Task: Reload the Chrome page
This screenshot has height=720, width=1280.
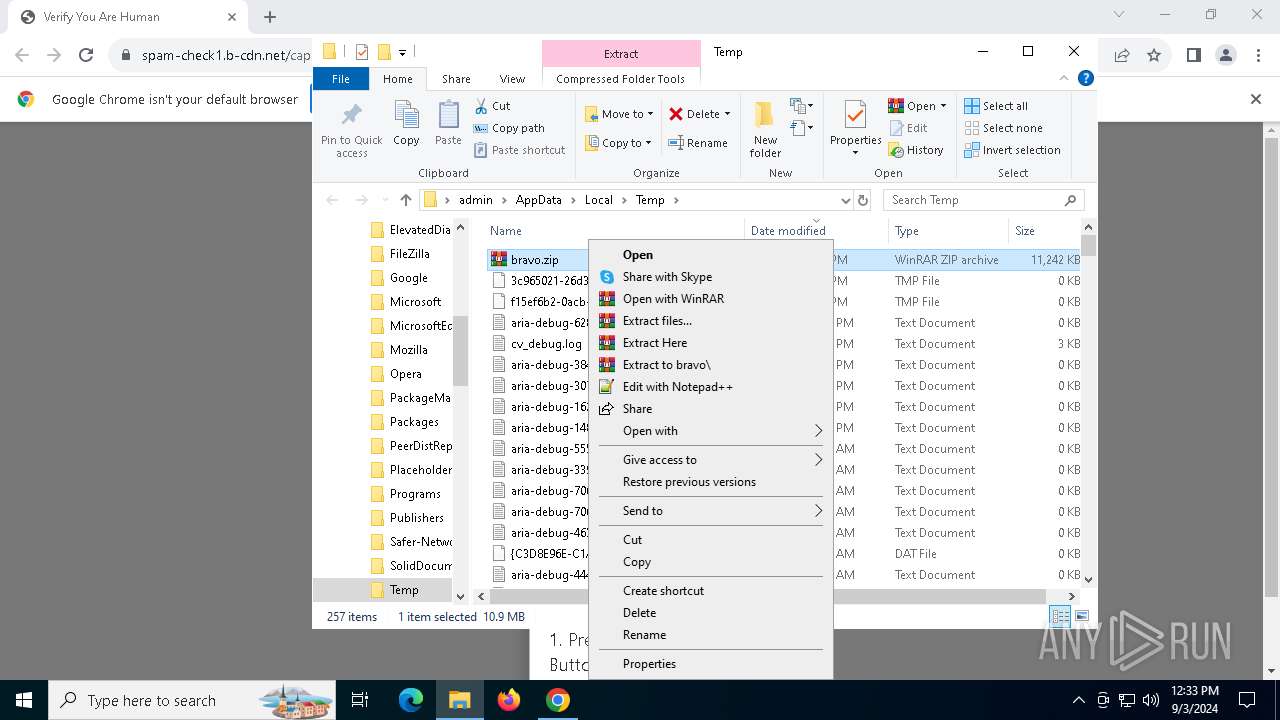Action: coord(86,56)
